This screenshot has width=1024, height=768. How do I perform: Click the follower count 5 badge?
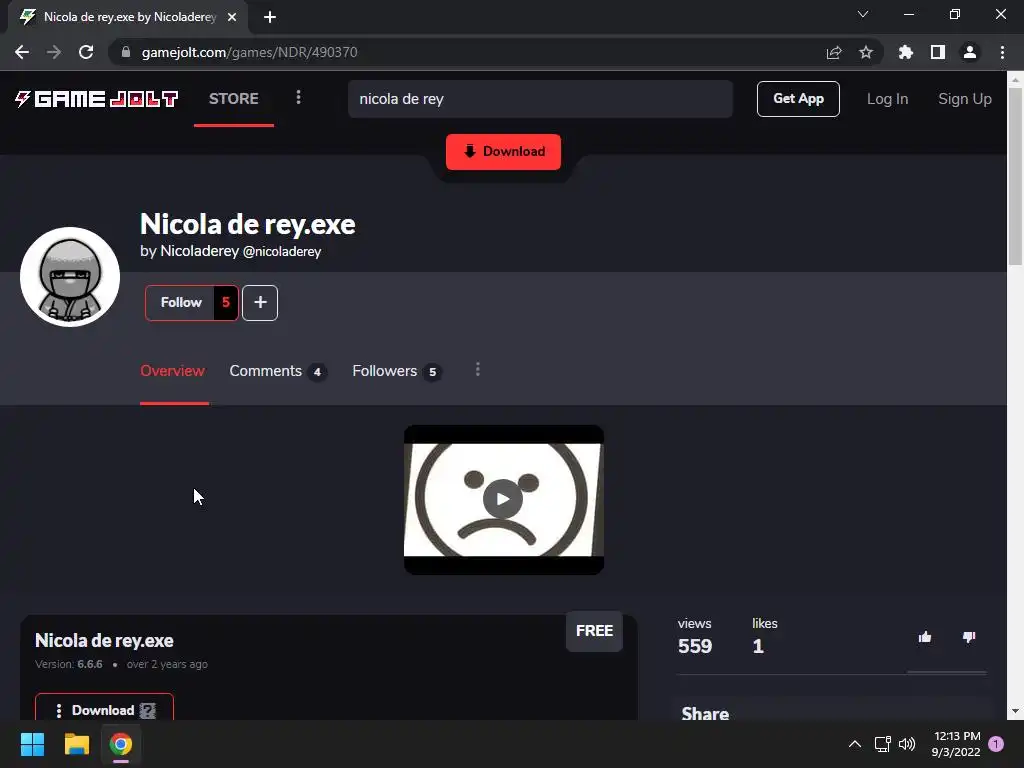click(x=226, y=302)
